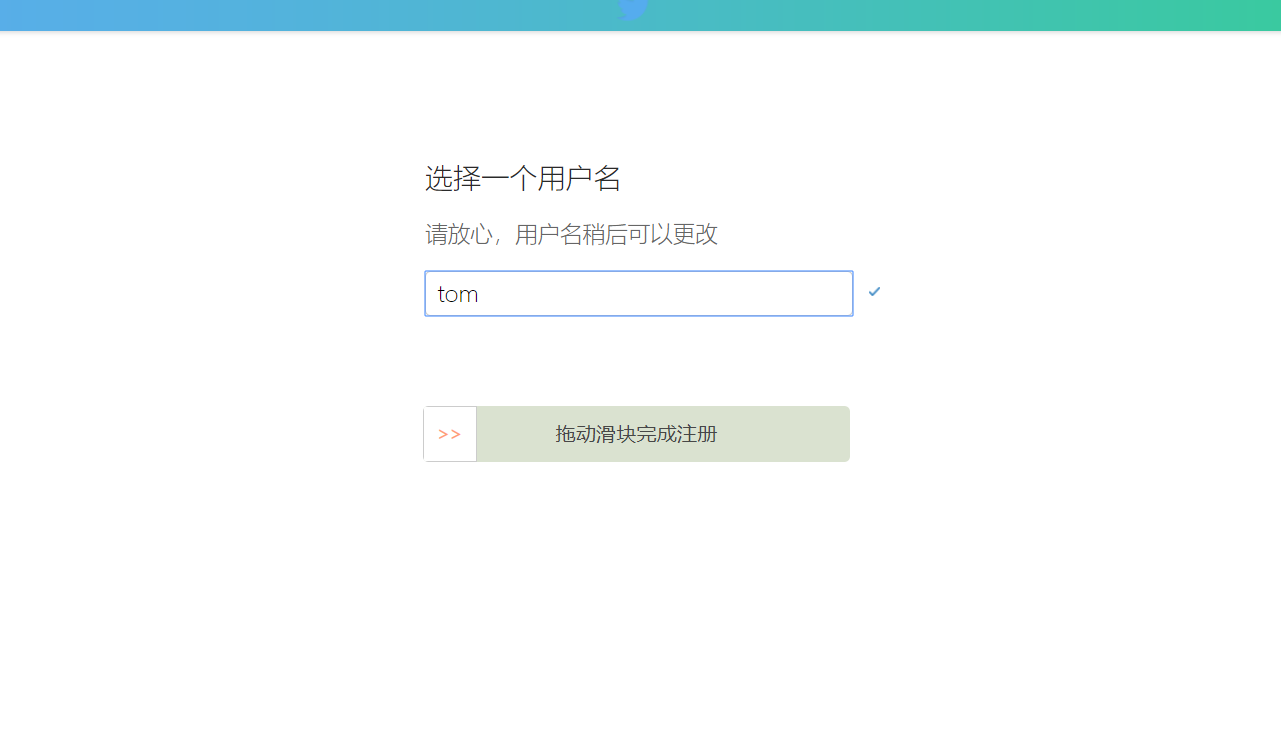Click the 更改 characters in the hint
1281x743 pixels.
(x=695, y=235)
